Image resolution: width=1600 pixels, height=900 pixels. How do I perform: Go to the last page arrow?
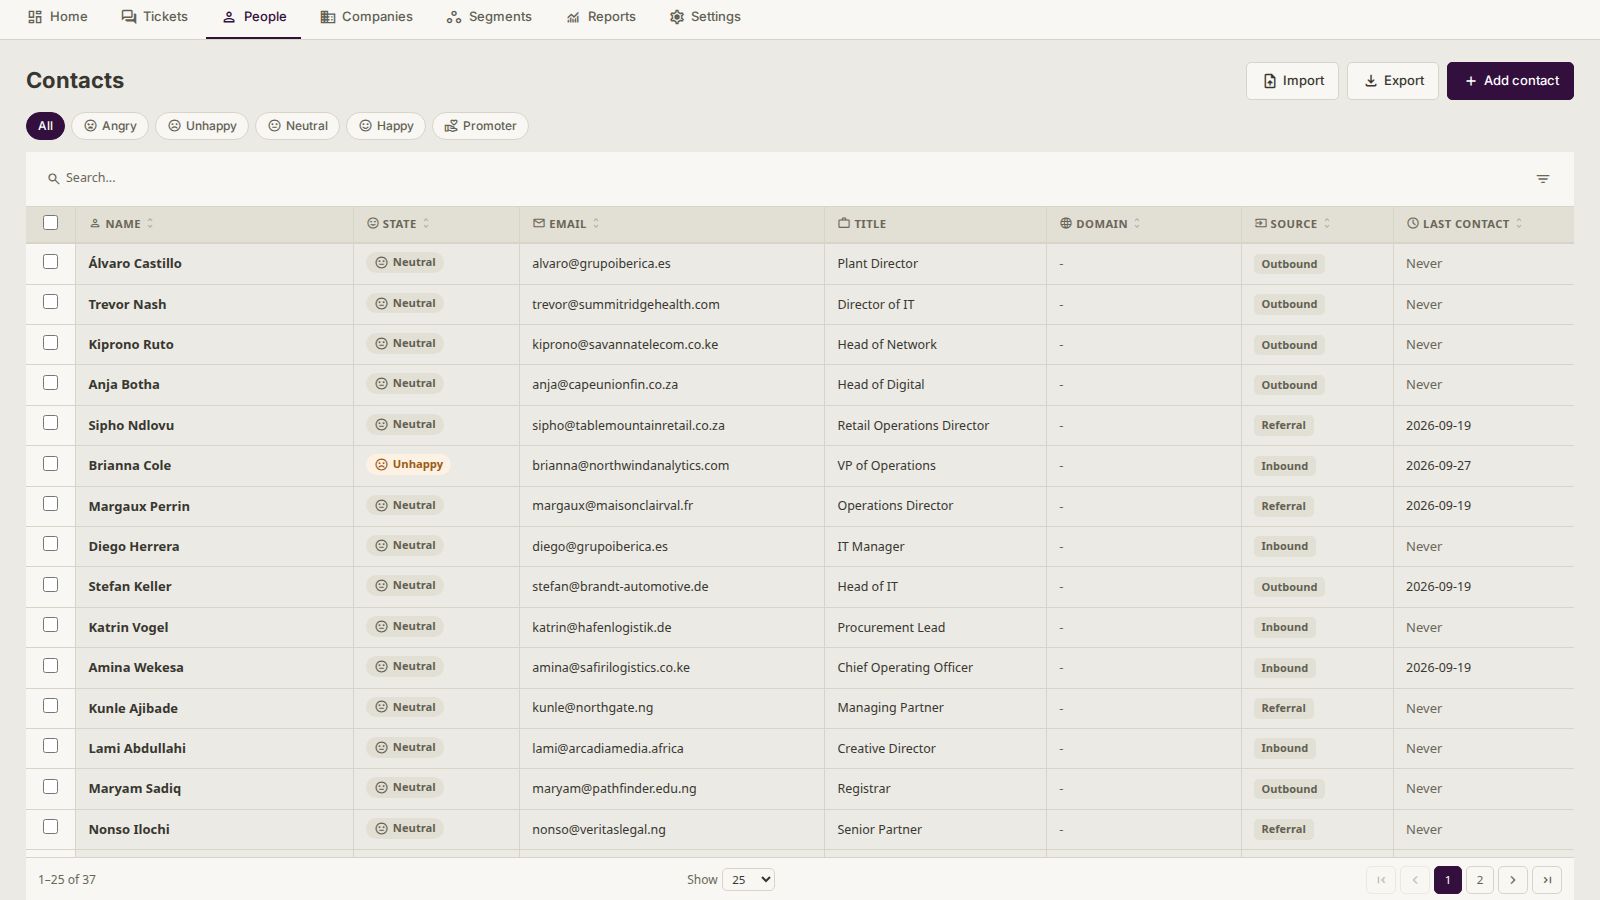click(1547, 880)
